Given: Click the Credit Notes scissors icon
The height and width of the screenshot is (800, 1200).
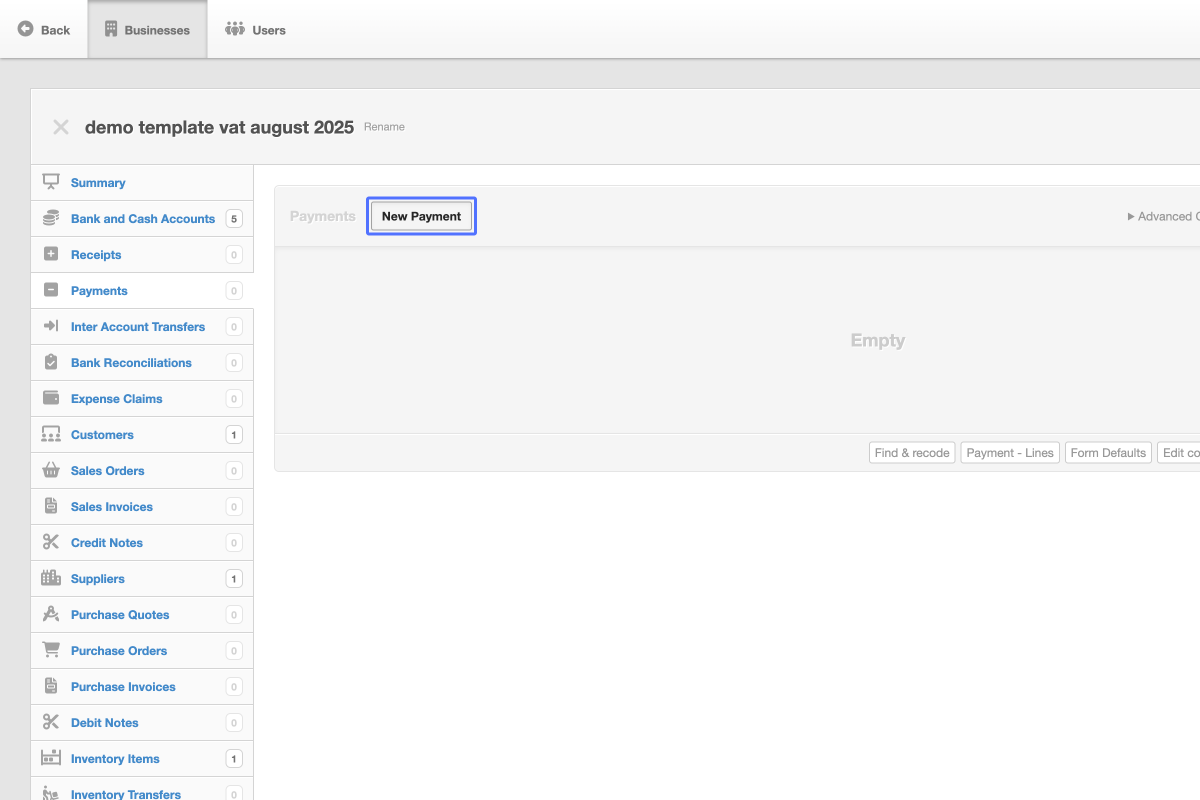Looking at the screenshot, I should click(51, 542).
